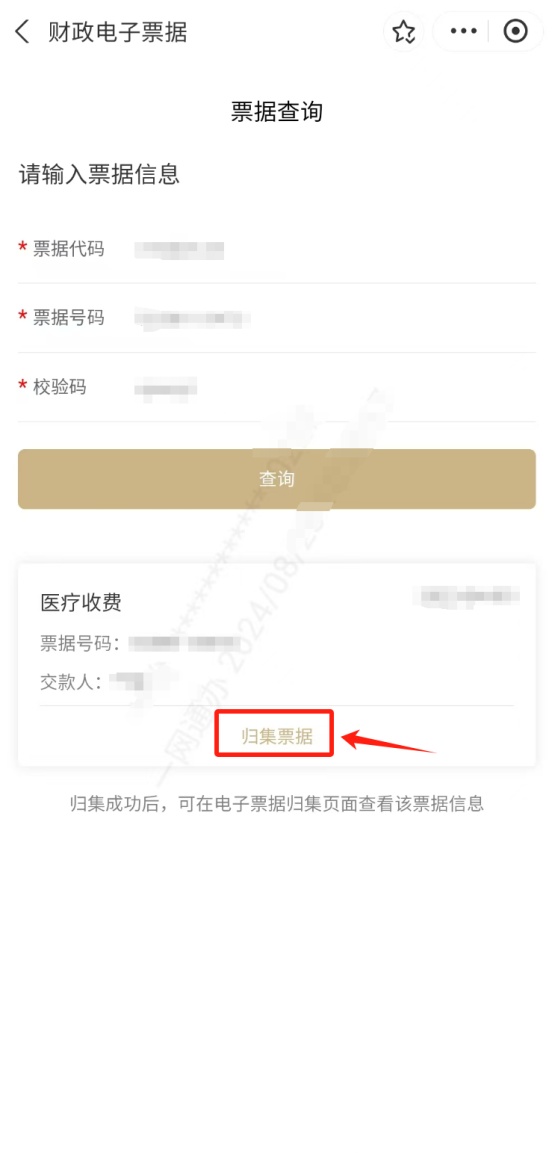Select the 医疗收费 card title
555x1153 pixels.
coord(81,602)
